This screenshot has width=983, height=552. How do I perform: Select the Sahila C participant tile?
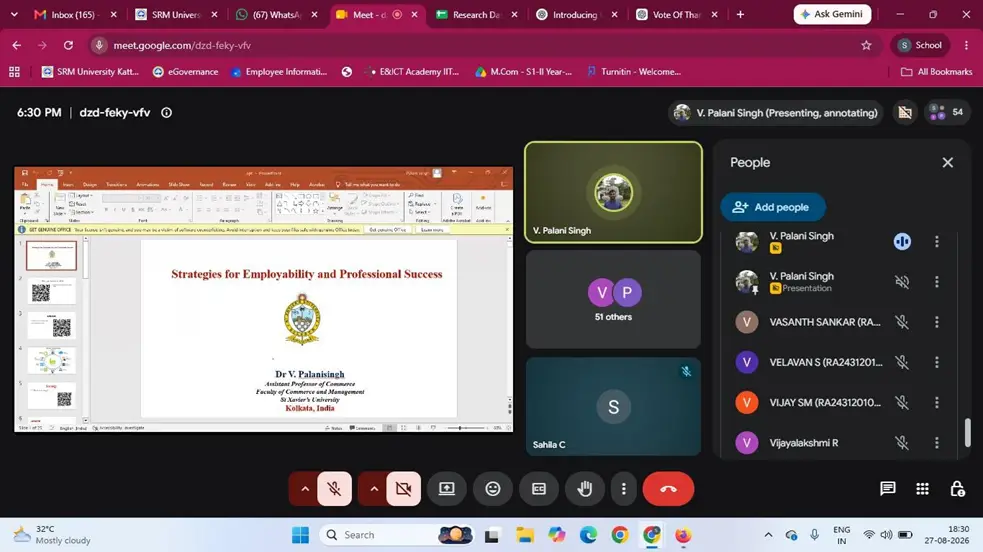click(x=613, y=406)
